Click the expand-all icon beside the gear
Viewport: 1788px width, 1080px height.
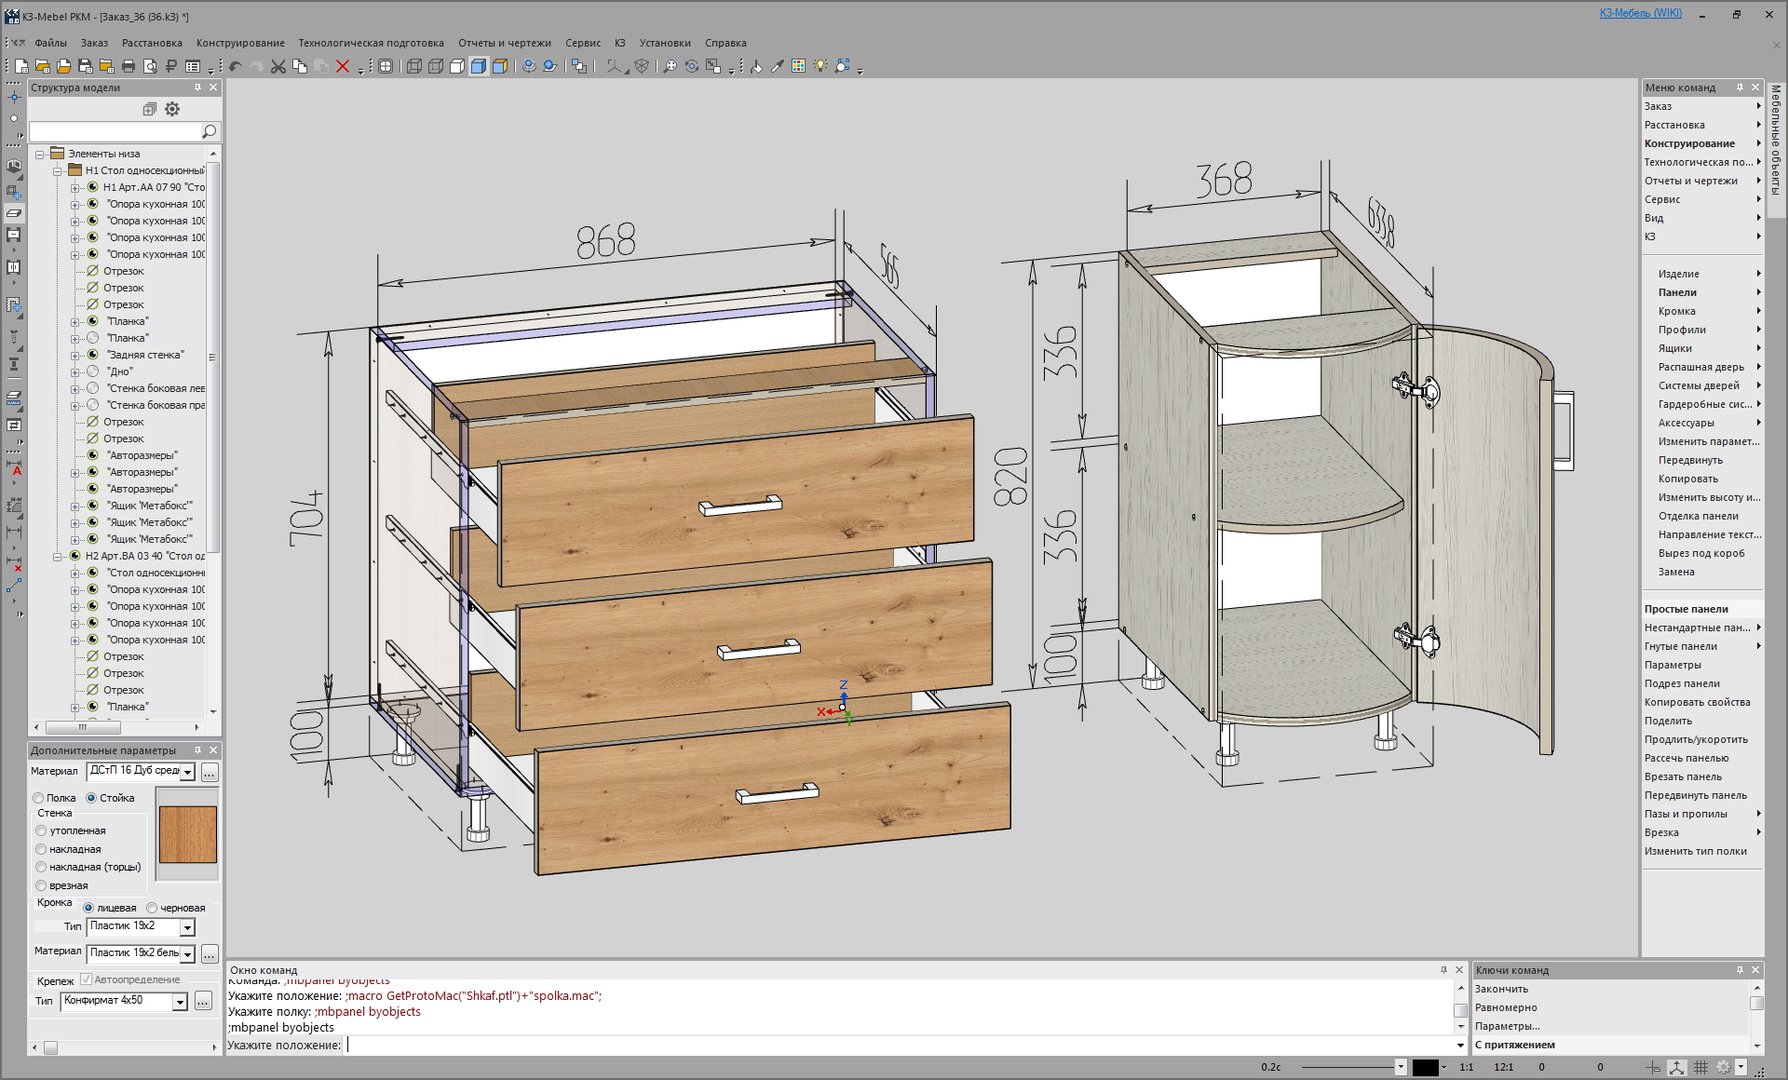[150, 109]
